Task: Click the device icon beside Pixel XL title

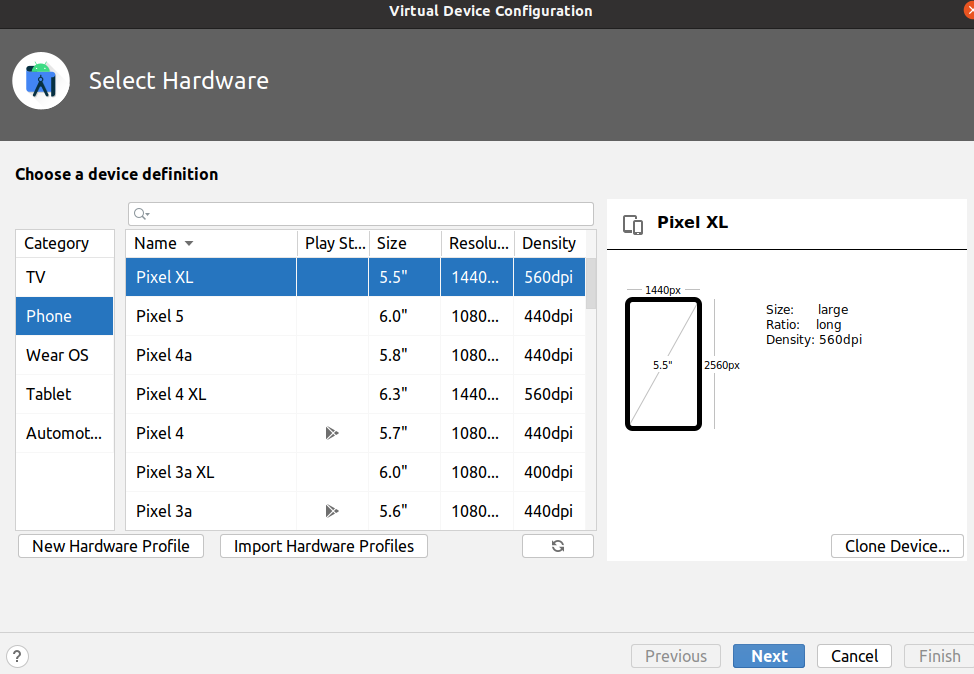Action: pyautogui.click(x=633, y=224)
